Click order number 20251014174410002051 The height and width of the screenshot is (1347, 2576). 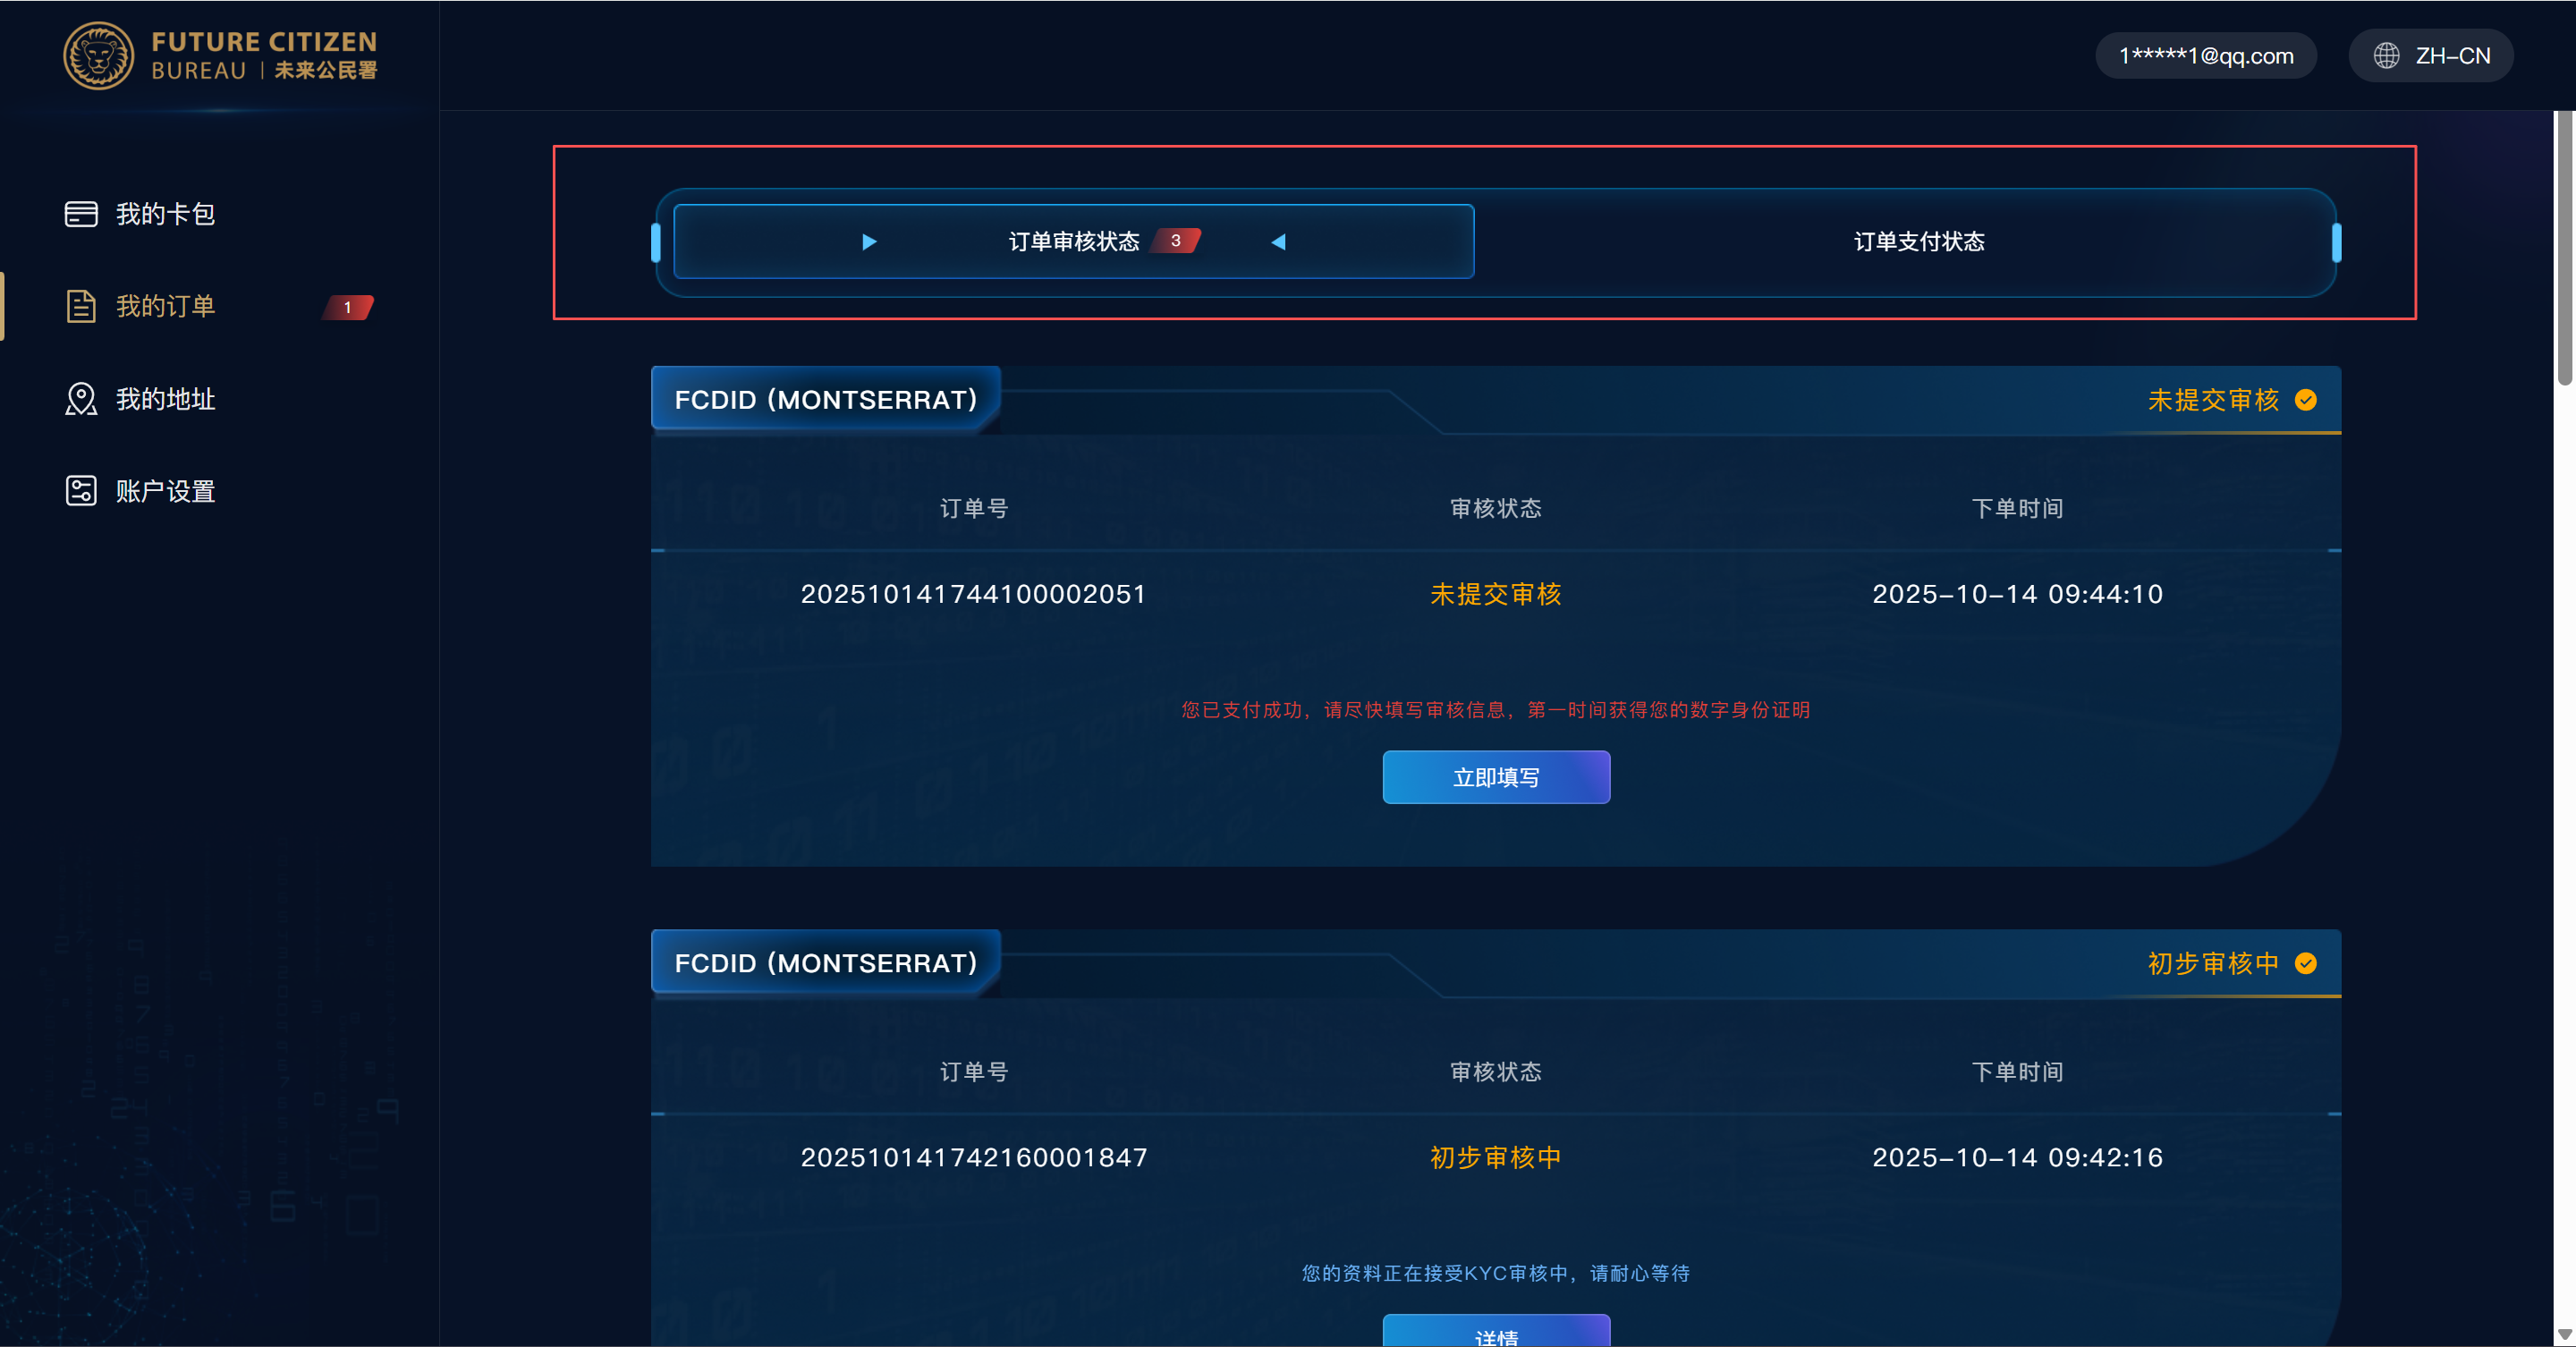click(972, 594)
